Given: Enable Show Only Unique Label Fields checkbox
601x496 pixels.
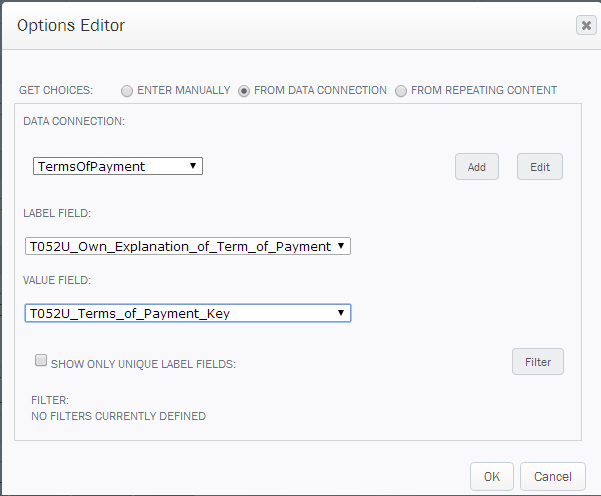Looking at the screenshot, I should (x=41, y=360).
